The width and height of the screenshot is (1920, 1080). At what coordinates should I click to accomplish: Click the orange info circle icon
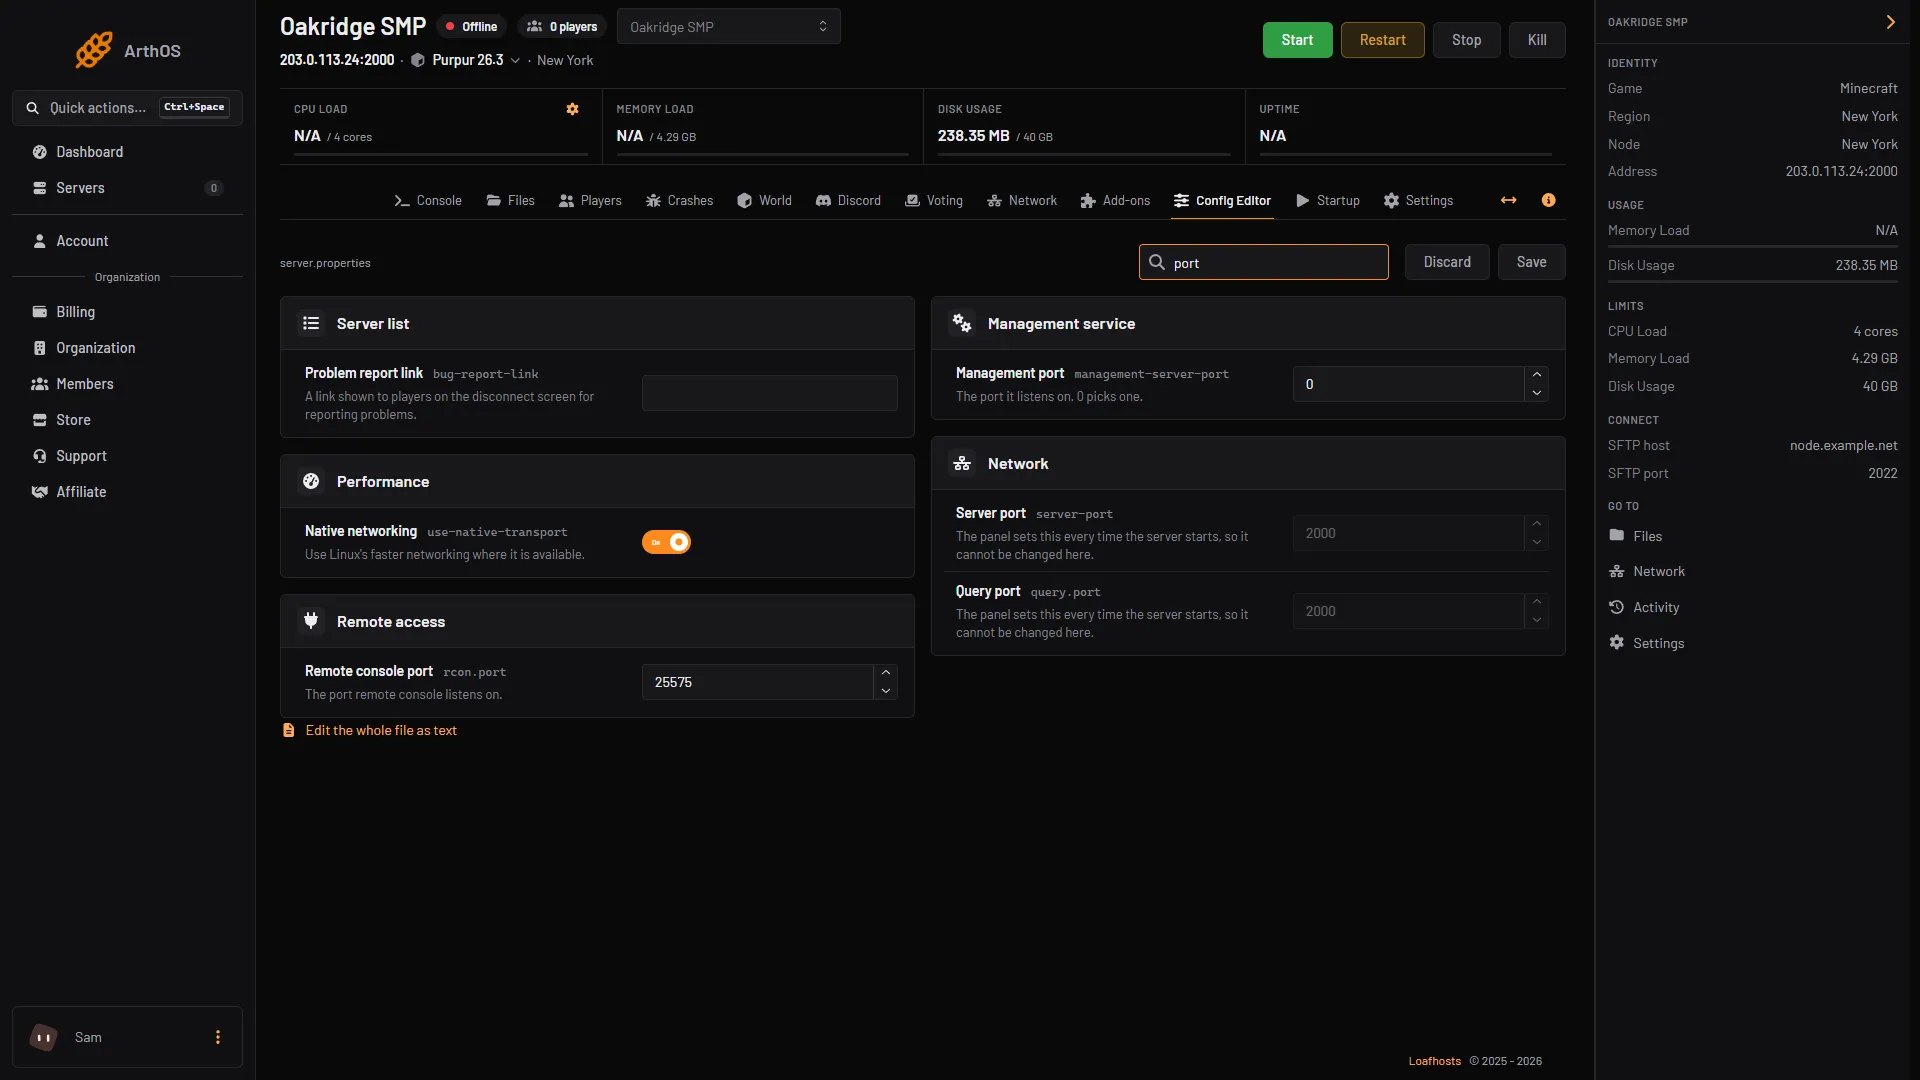(x=1548, y=200)
